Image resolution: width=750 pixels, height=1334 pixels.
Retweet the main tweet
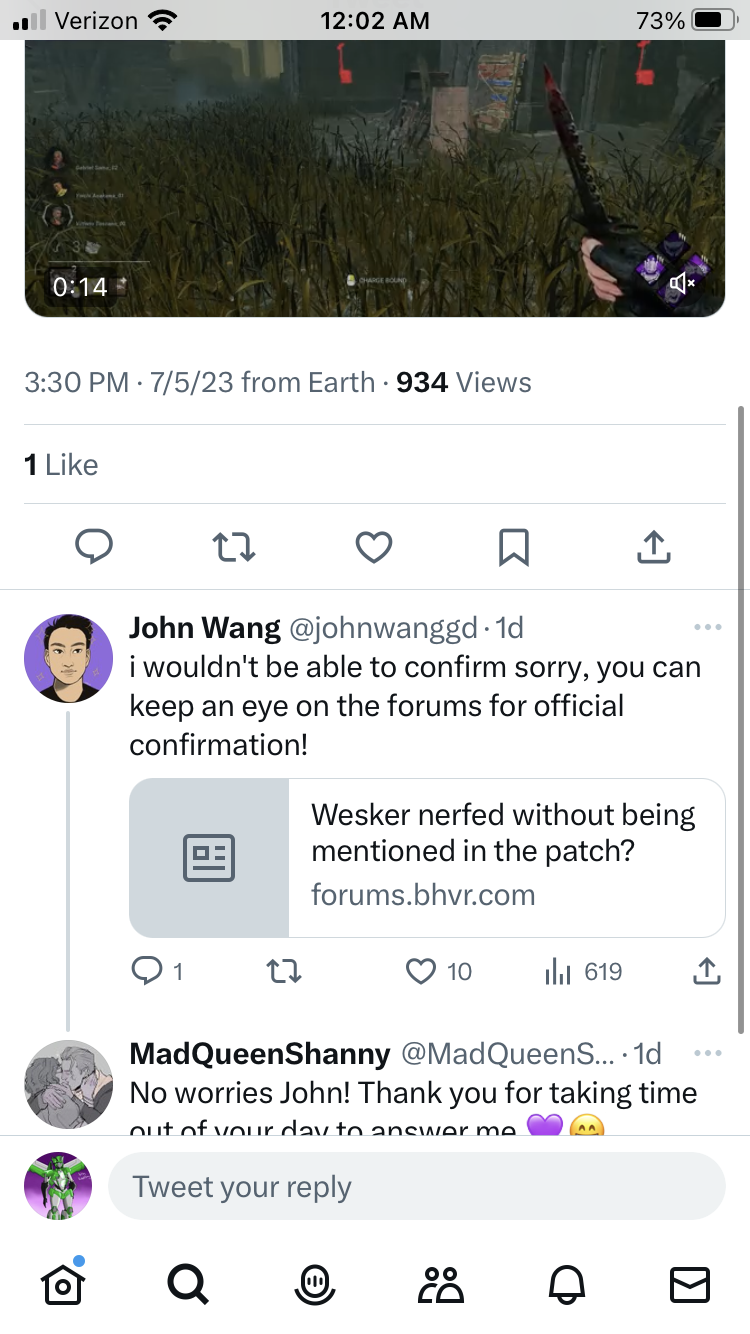pos(234,546)
